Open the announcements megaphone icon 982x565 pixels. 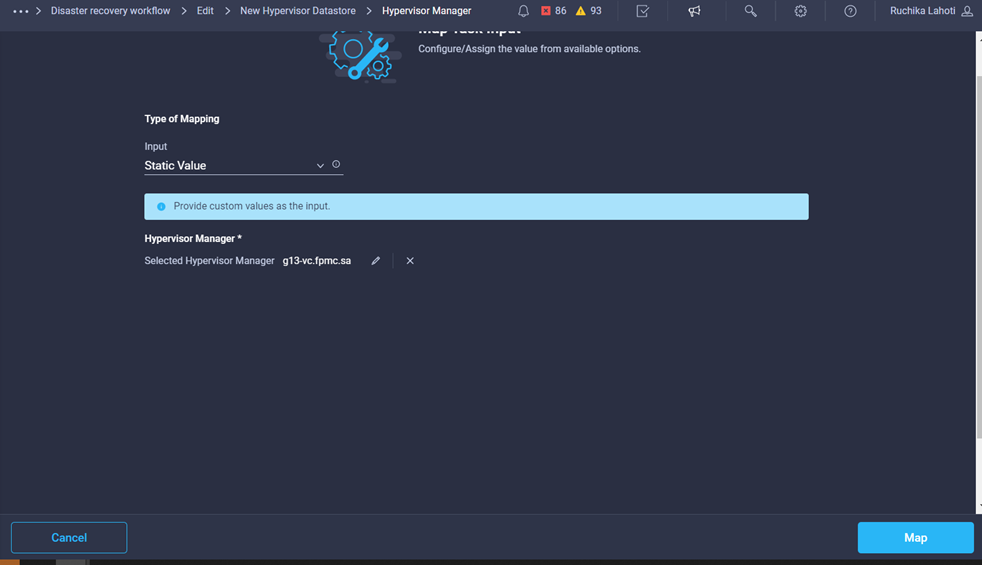694,11
